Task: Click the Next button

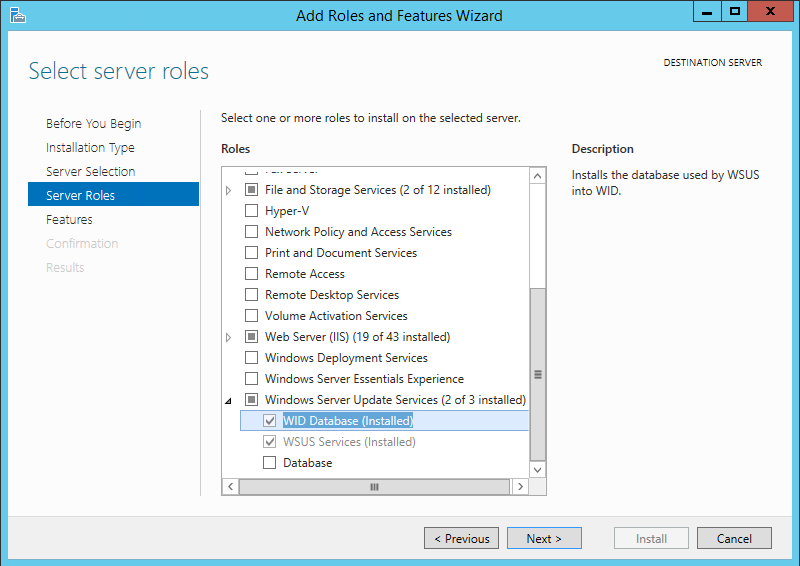Action: click(x=543, y=538)
